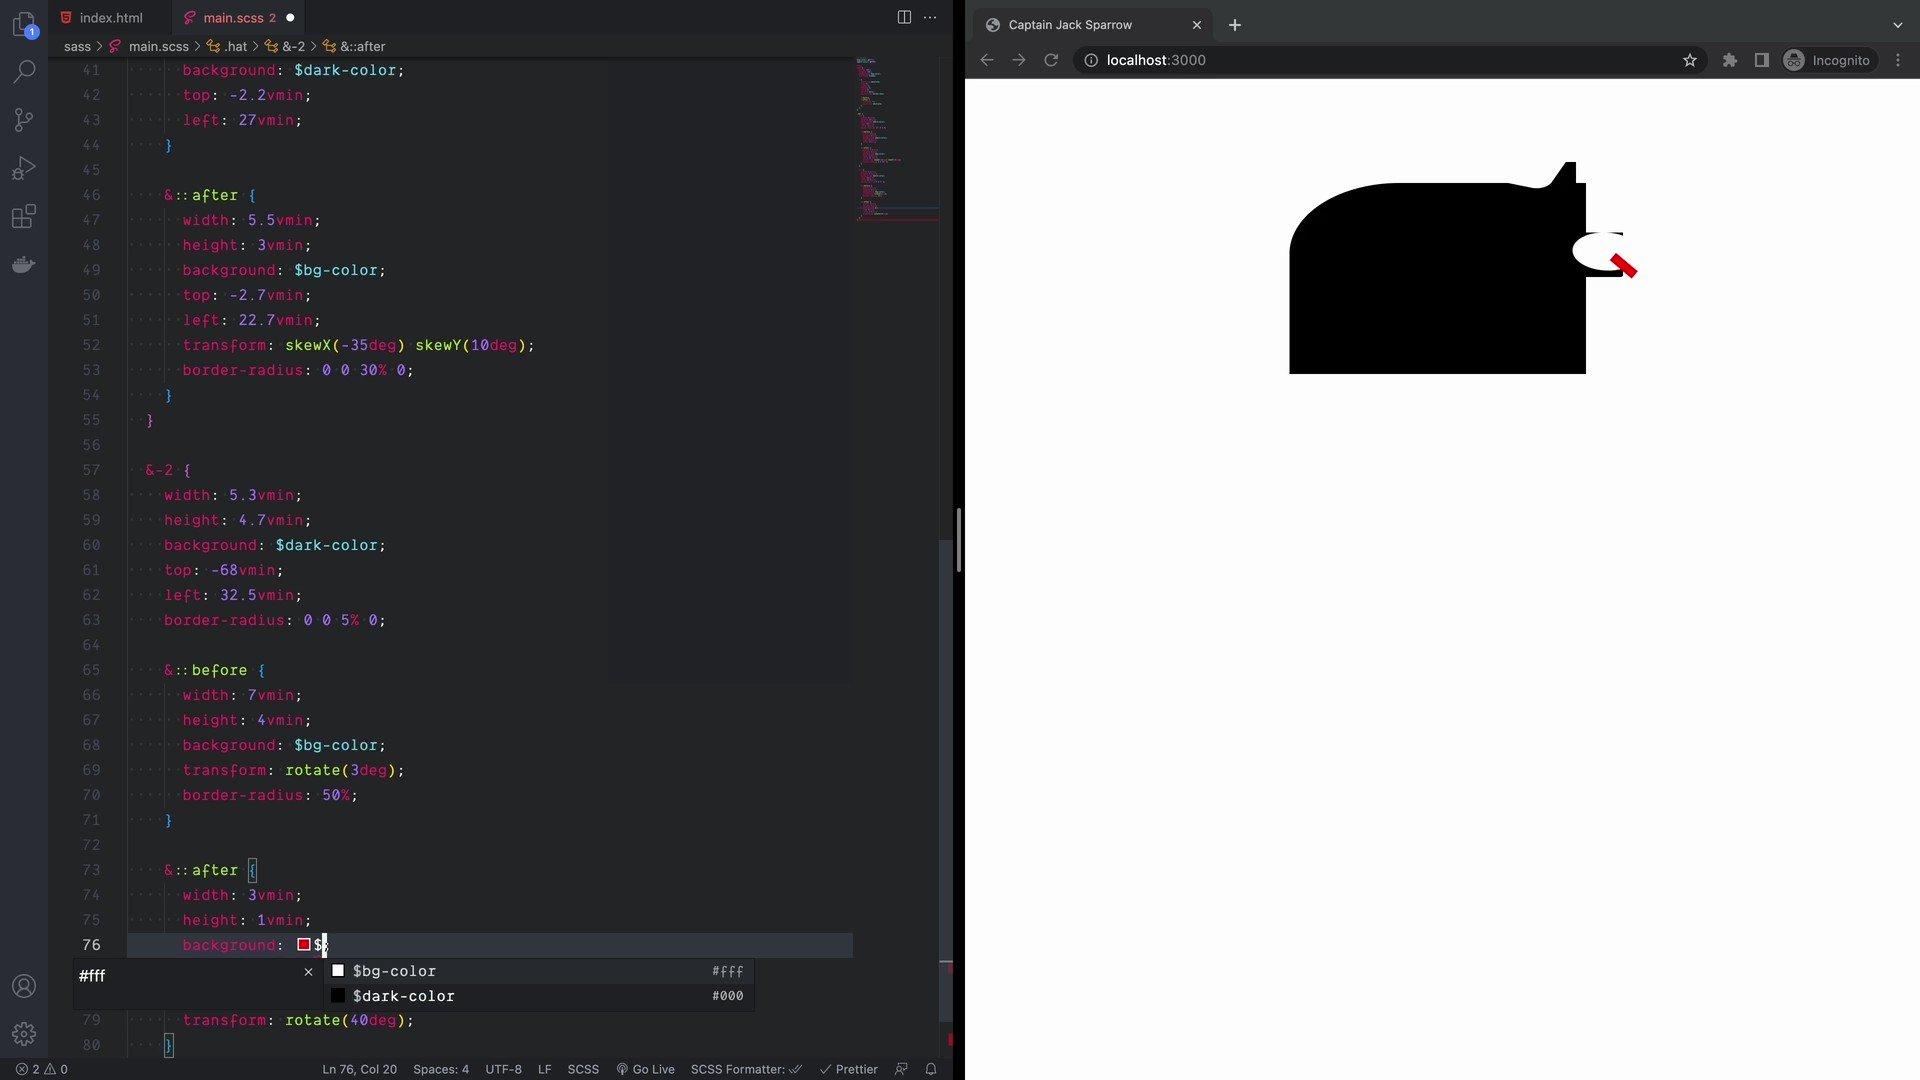Select $dark-color from autocomplete suggestions
The image size is (1920, 1080).
coord(404,996)
